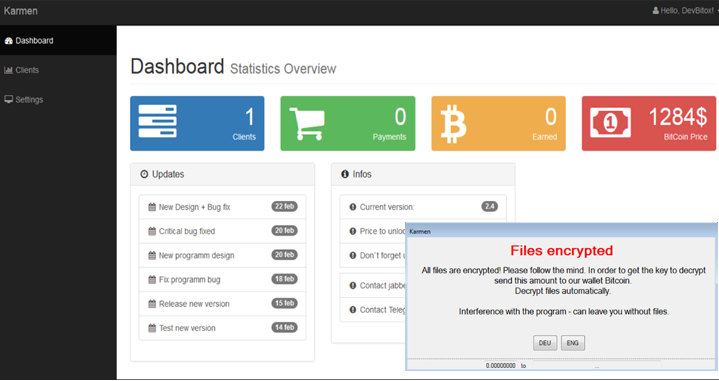
Task: Open the Test new version update
Action: click(x=222, y=328)
